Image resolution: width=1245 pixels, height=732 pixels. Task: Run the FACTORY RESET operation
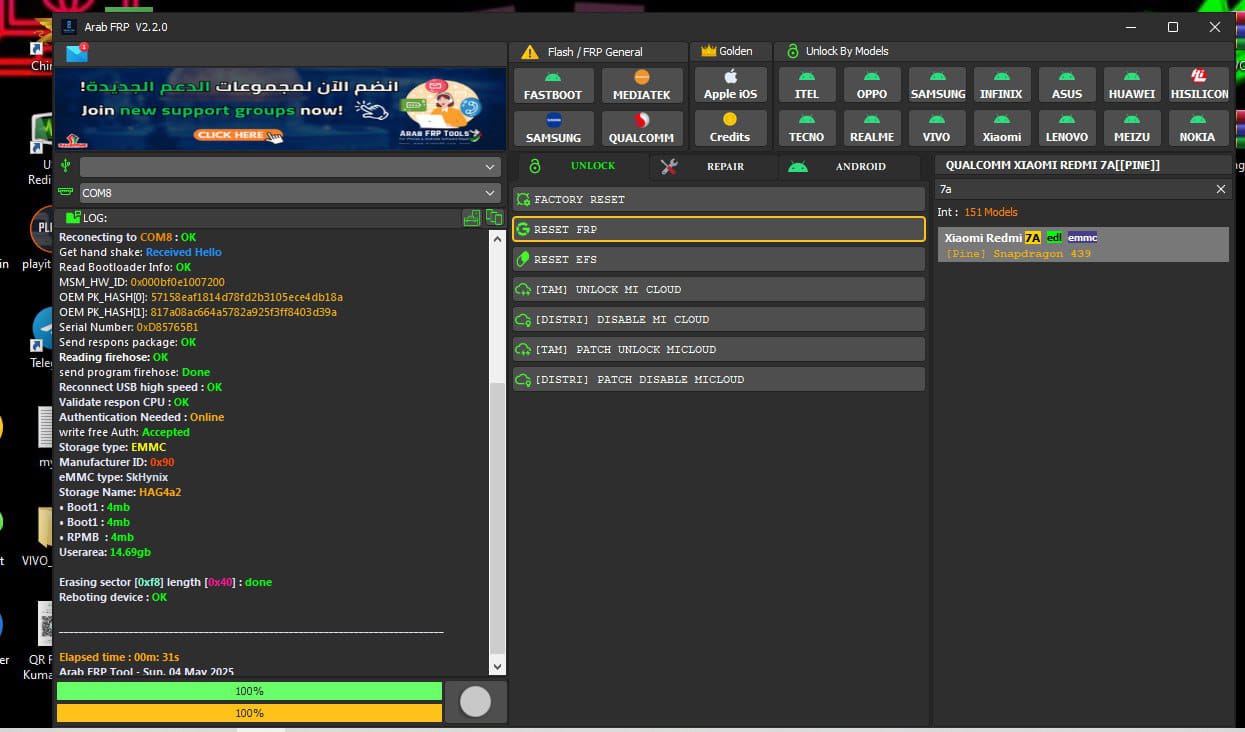[719, 199]
